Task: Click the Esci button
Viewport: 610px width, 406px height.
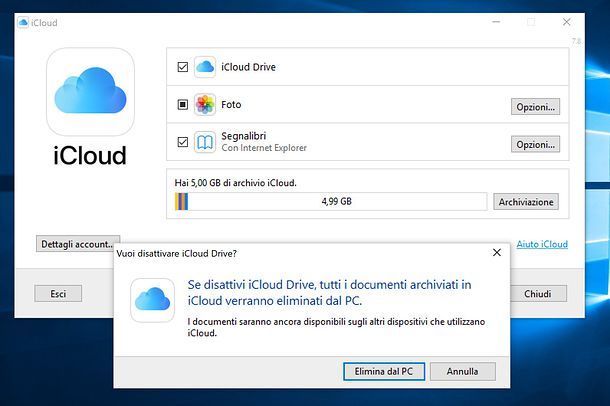Action: pyautogui.click(x=58, y=294)
